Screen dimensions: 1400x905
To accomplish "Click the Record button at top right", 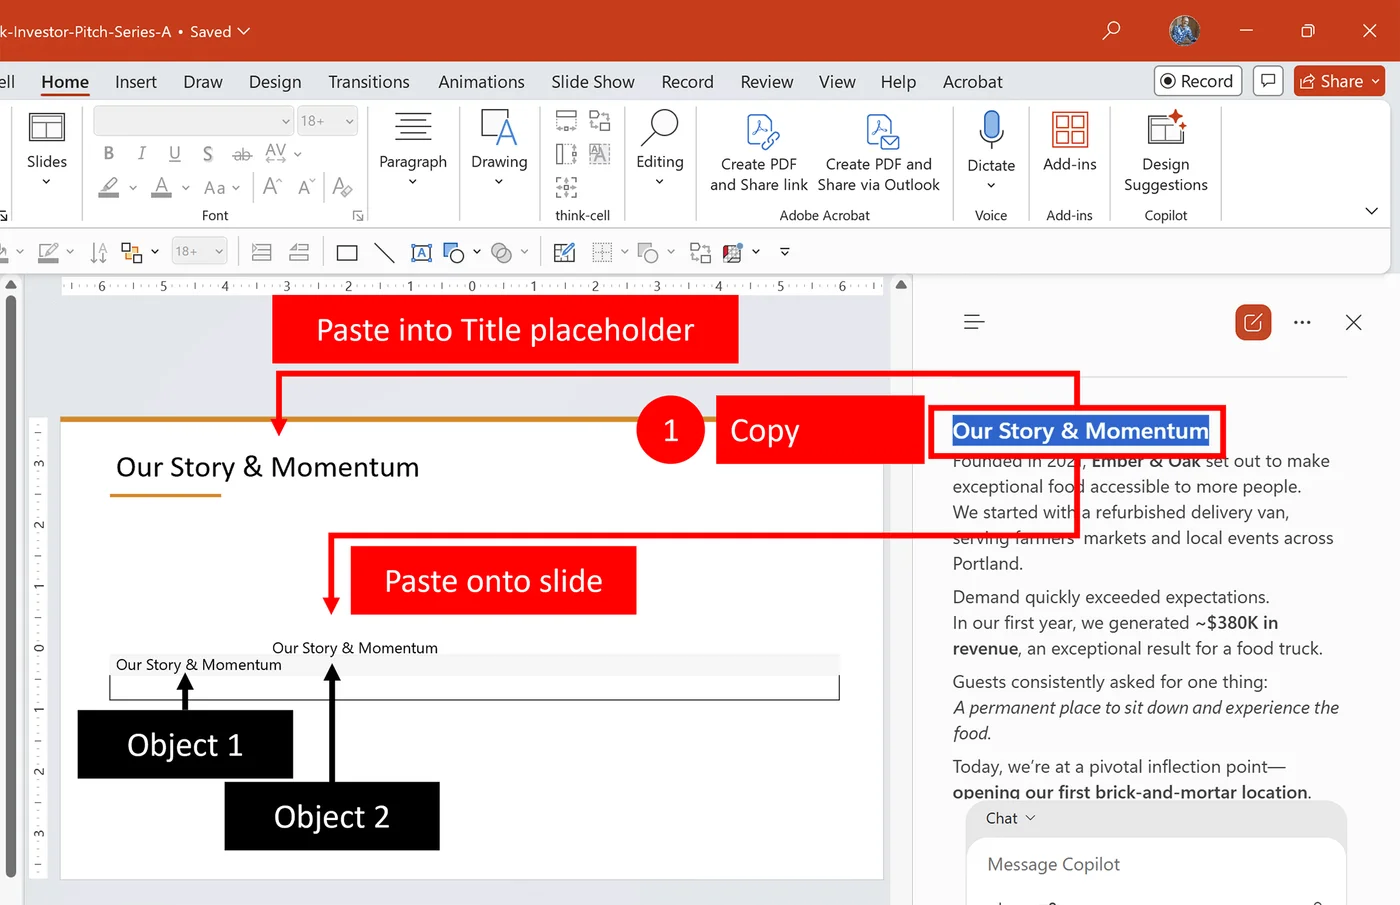I will (x=1198, y=81).
